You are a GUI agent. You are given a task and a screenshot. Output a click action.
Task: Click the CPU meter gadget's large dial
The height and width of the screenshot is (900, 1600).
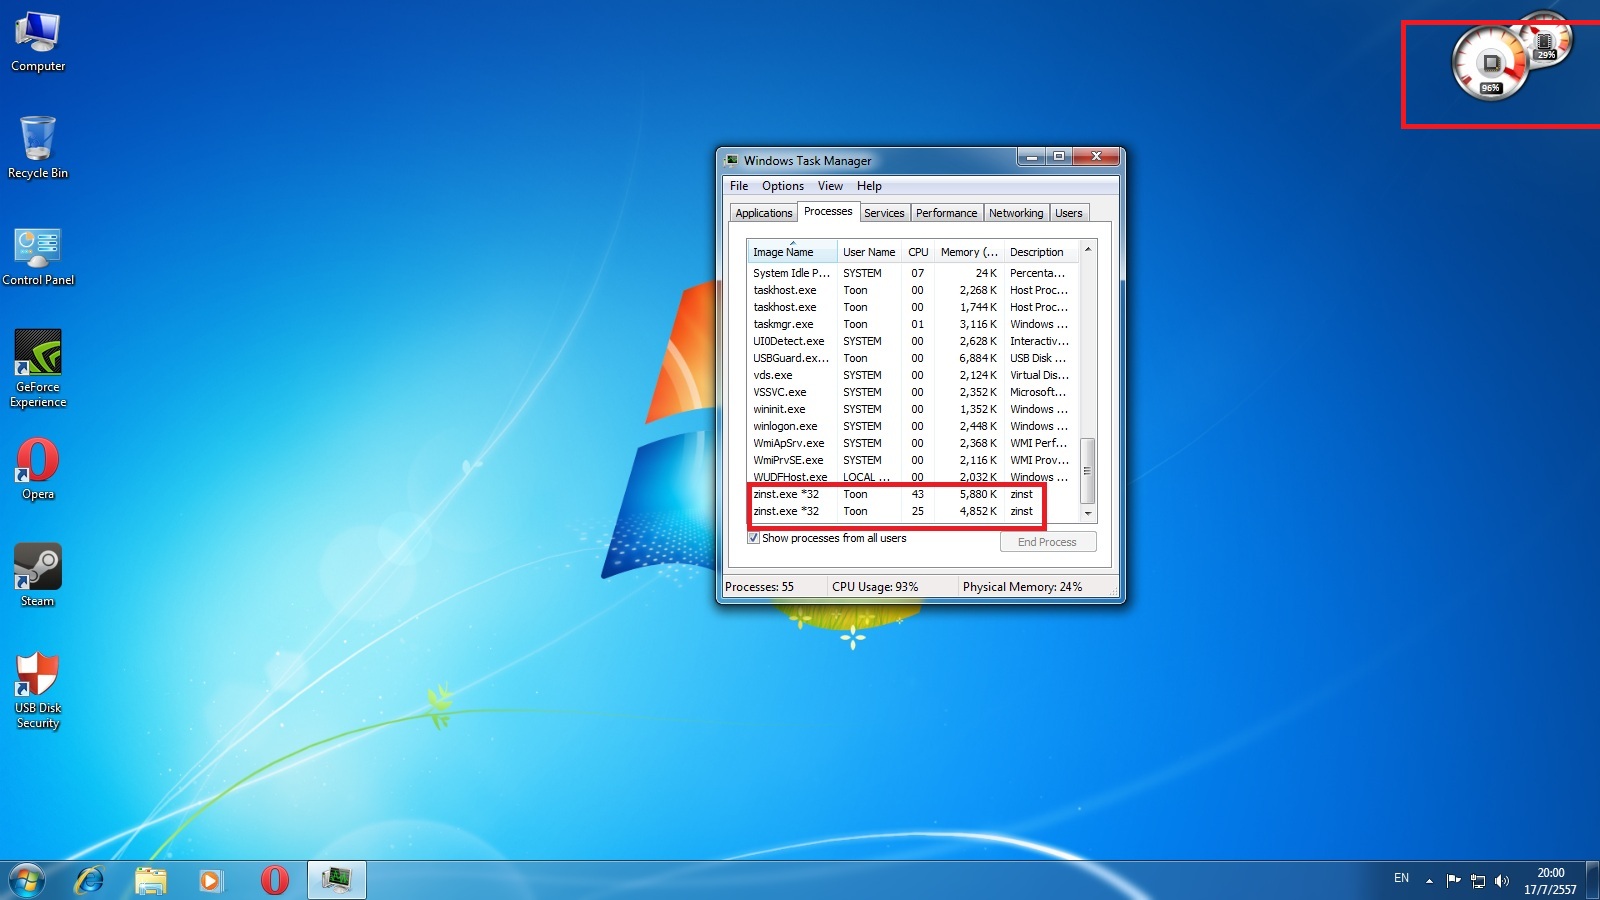tap(1490, 64)
